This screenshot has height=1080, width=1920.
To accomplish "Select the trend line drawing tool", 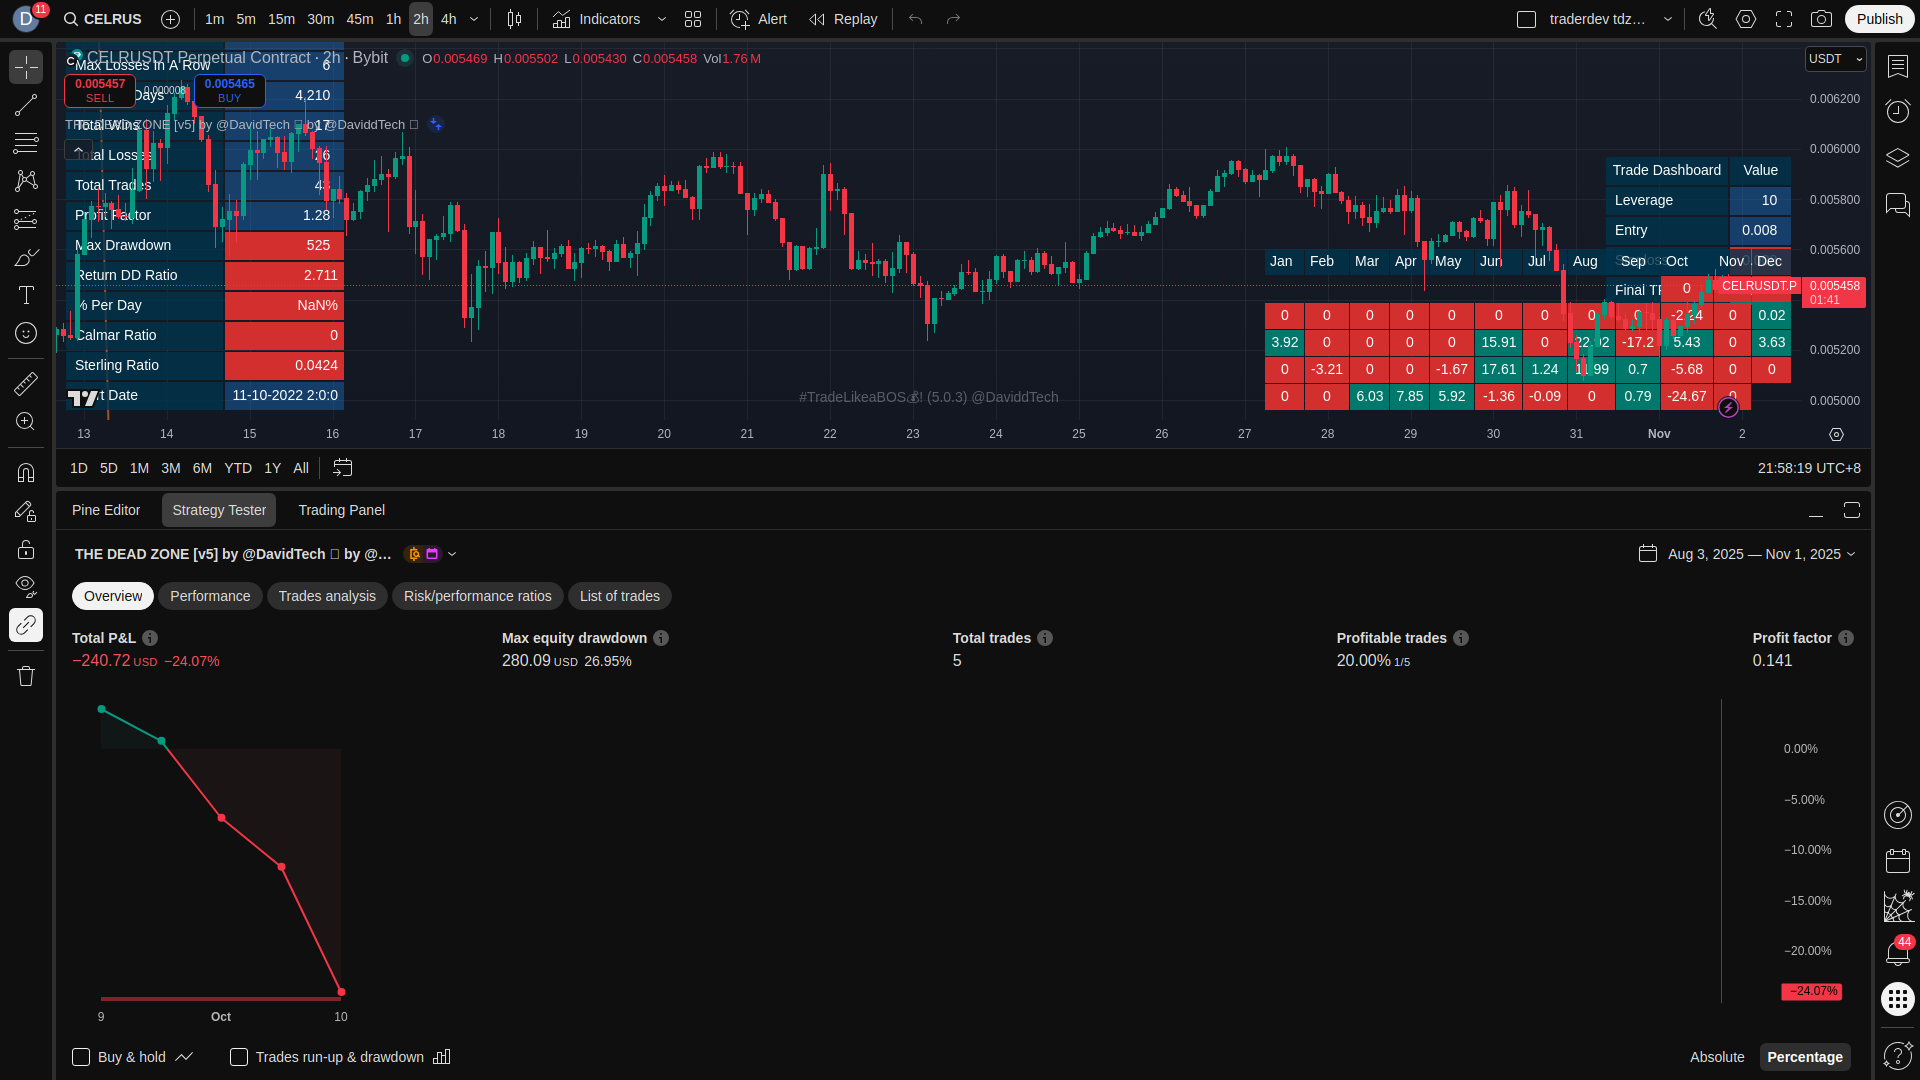I will (26, 105).
